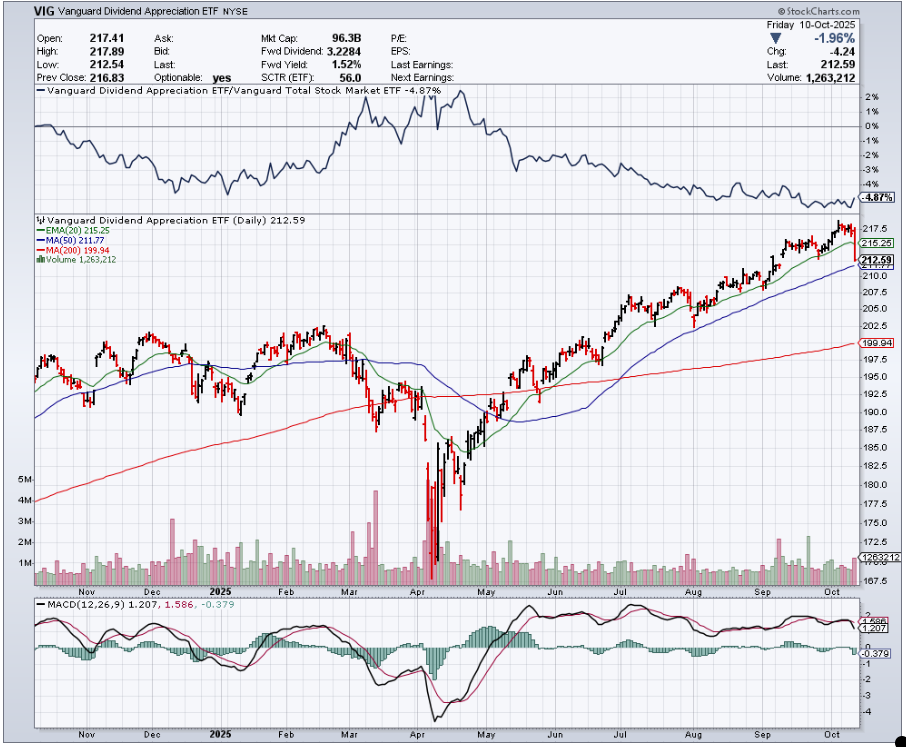Click the red MA(200) legend marker
The image size is (906, 747).
(x=41, y=249)
